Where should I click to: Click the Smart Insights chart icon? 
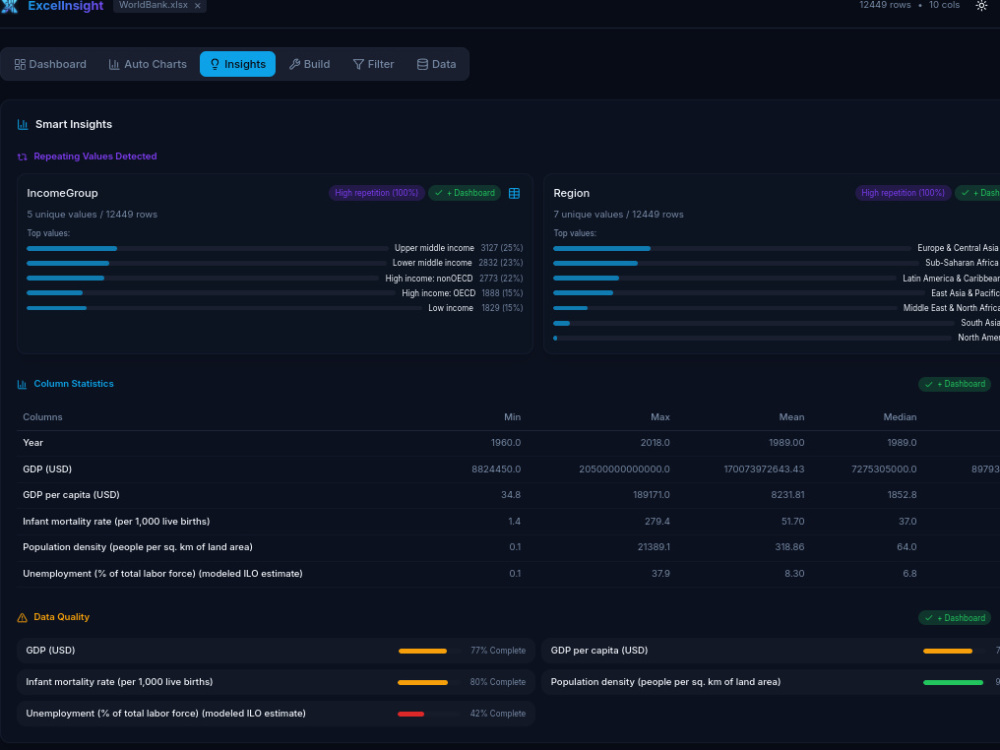pos(23,124)
